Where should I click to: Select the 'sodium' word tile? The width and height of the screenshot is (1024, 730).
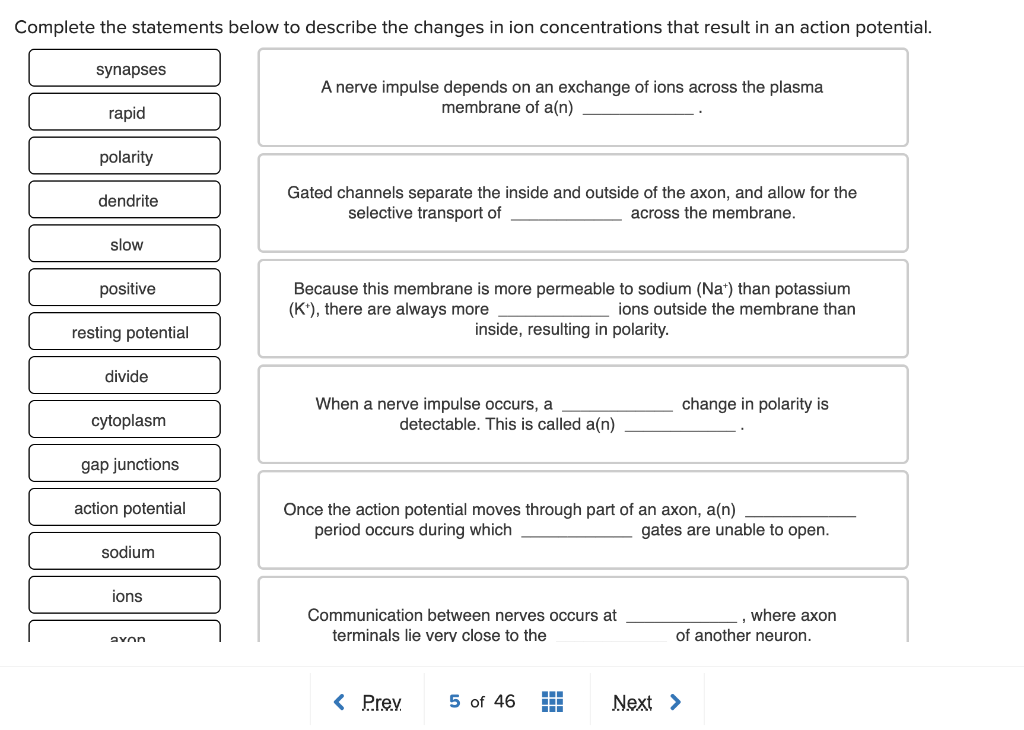[124, 551]
